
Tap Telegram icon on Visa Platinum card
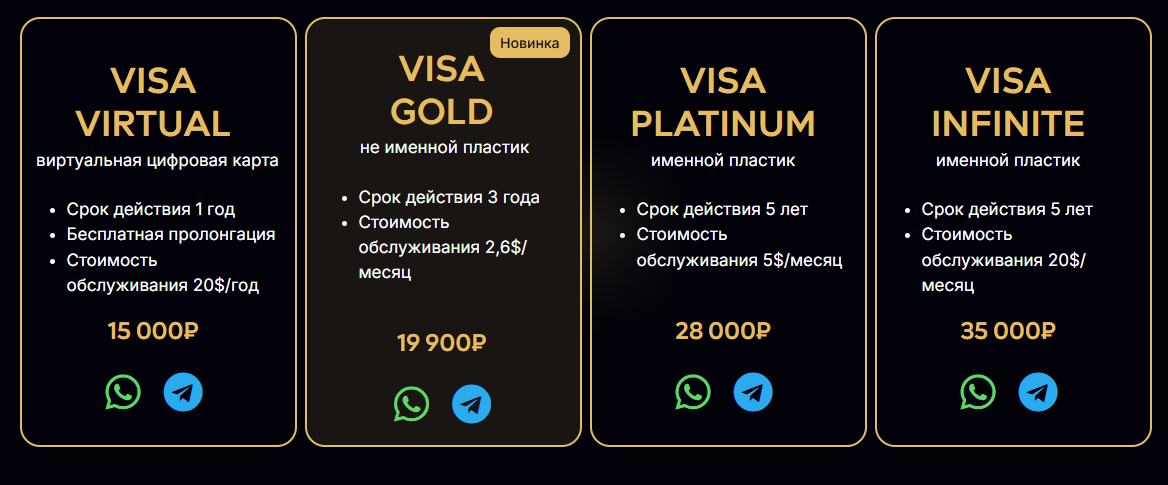tap(753, 392)
